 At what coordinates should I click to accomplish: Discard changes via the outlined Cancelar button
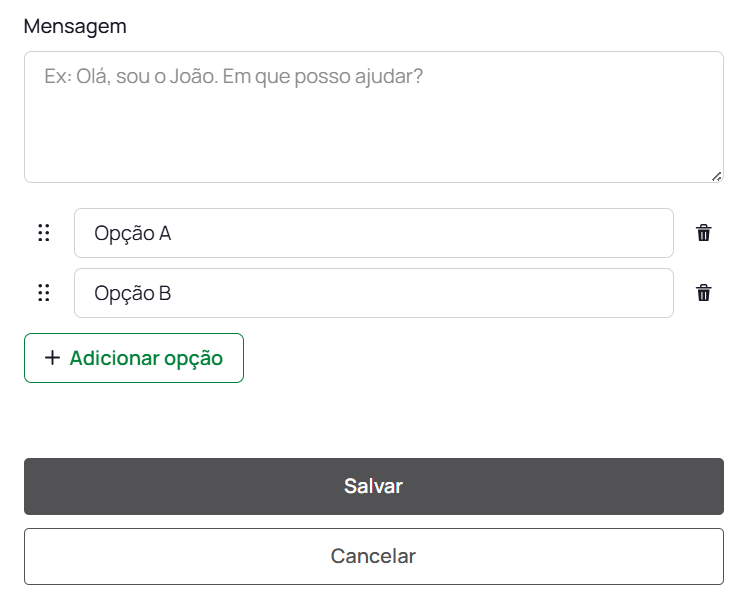(373, 556)
